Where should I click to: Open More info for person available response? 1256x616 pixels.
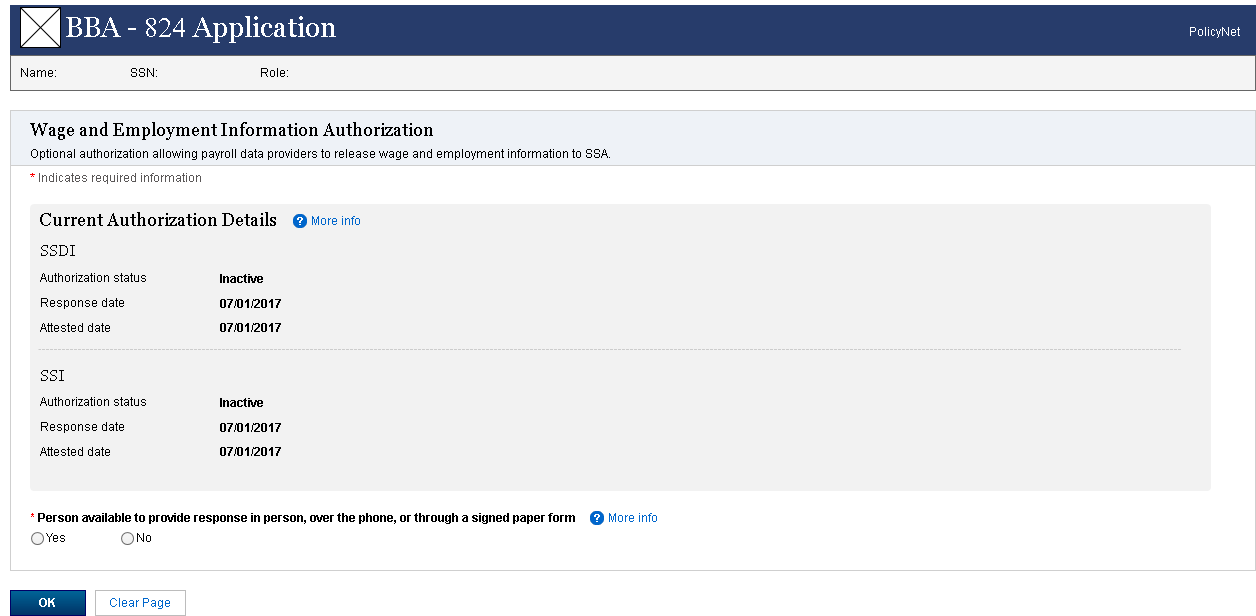[633, 518]
